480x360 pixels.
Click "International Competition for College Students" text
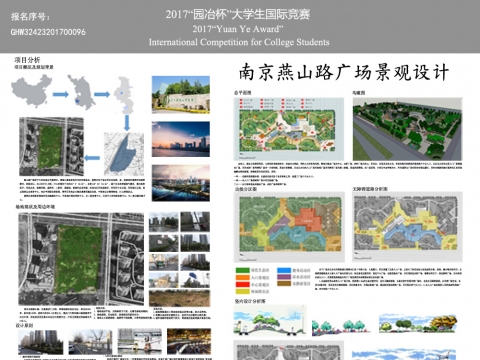(239, 42)
